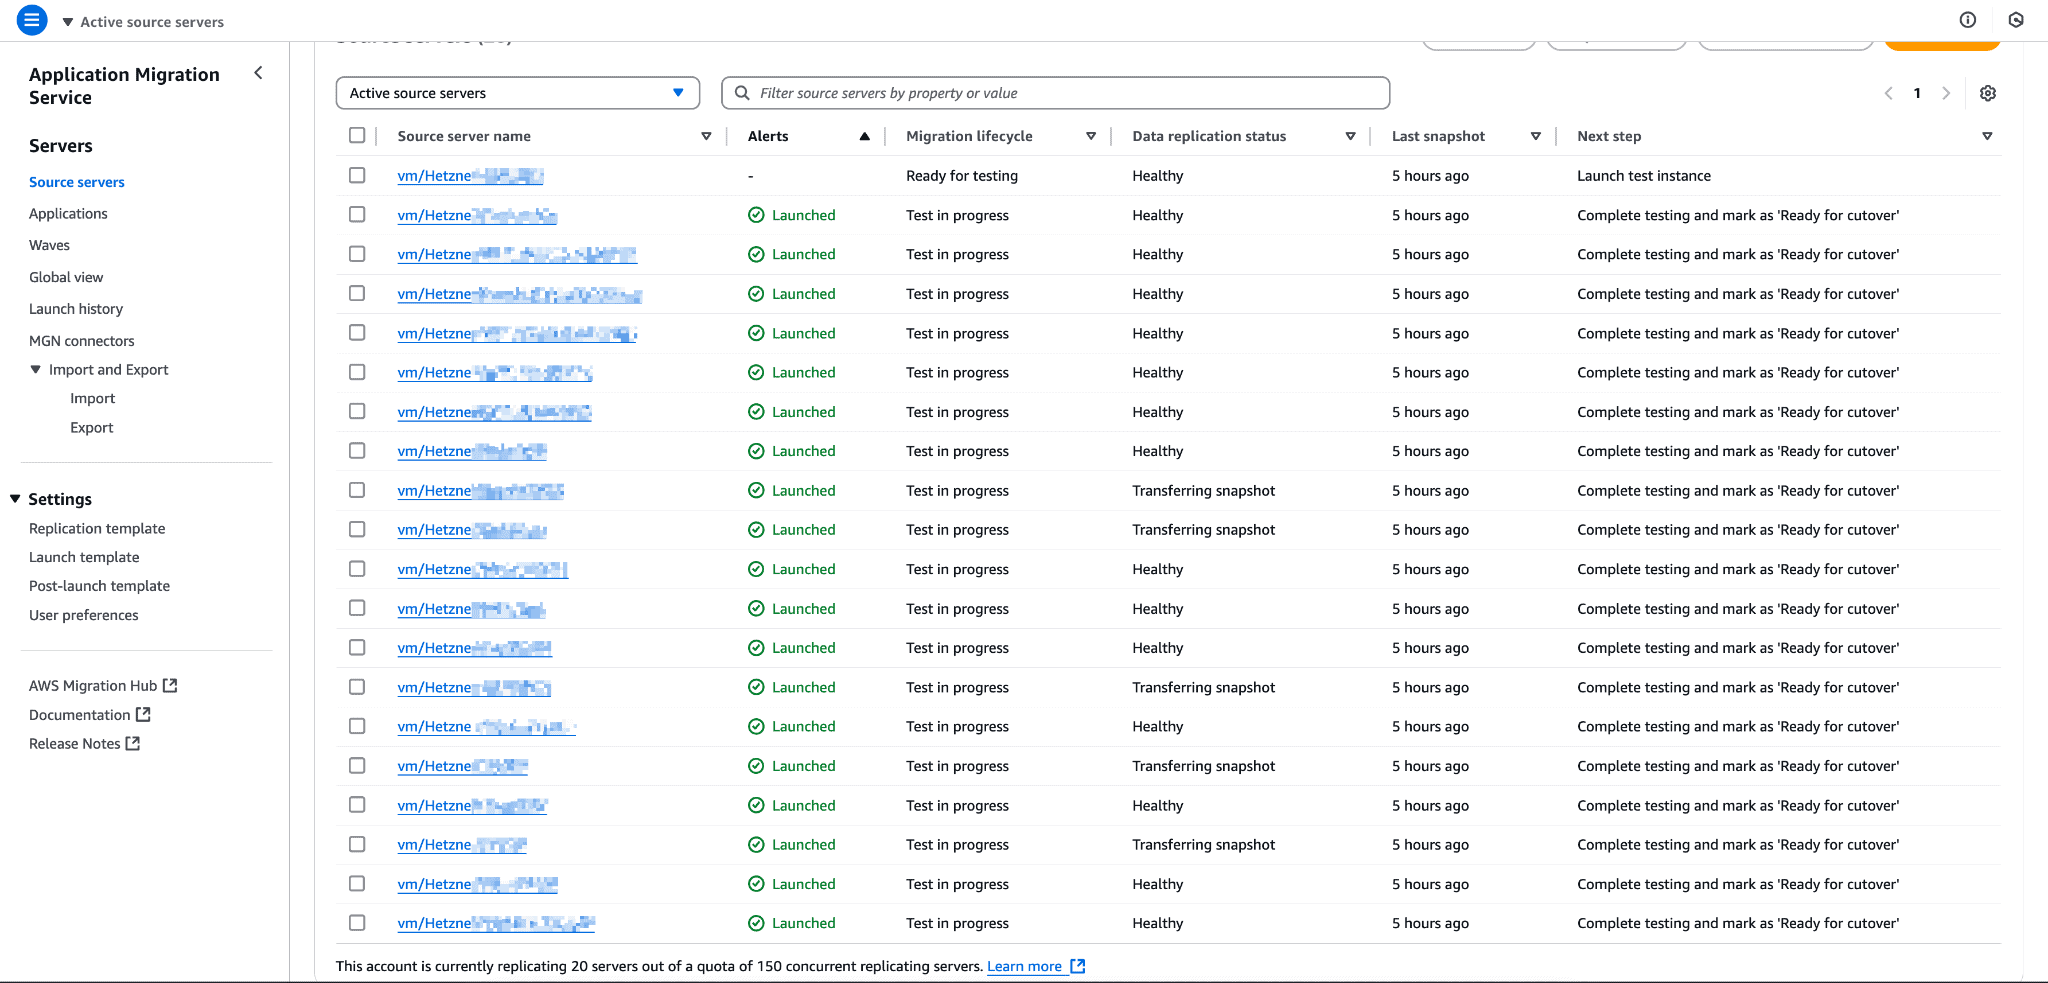2048x983 pixels.
Task: Tick the checkbox of the second-to-last server row
Action: coord(357,883)
